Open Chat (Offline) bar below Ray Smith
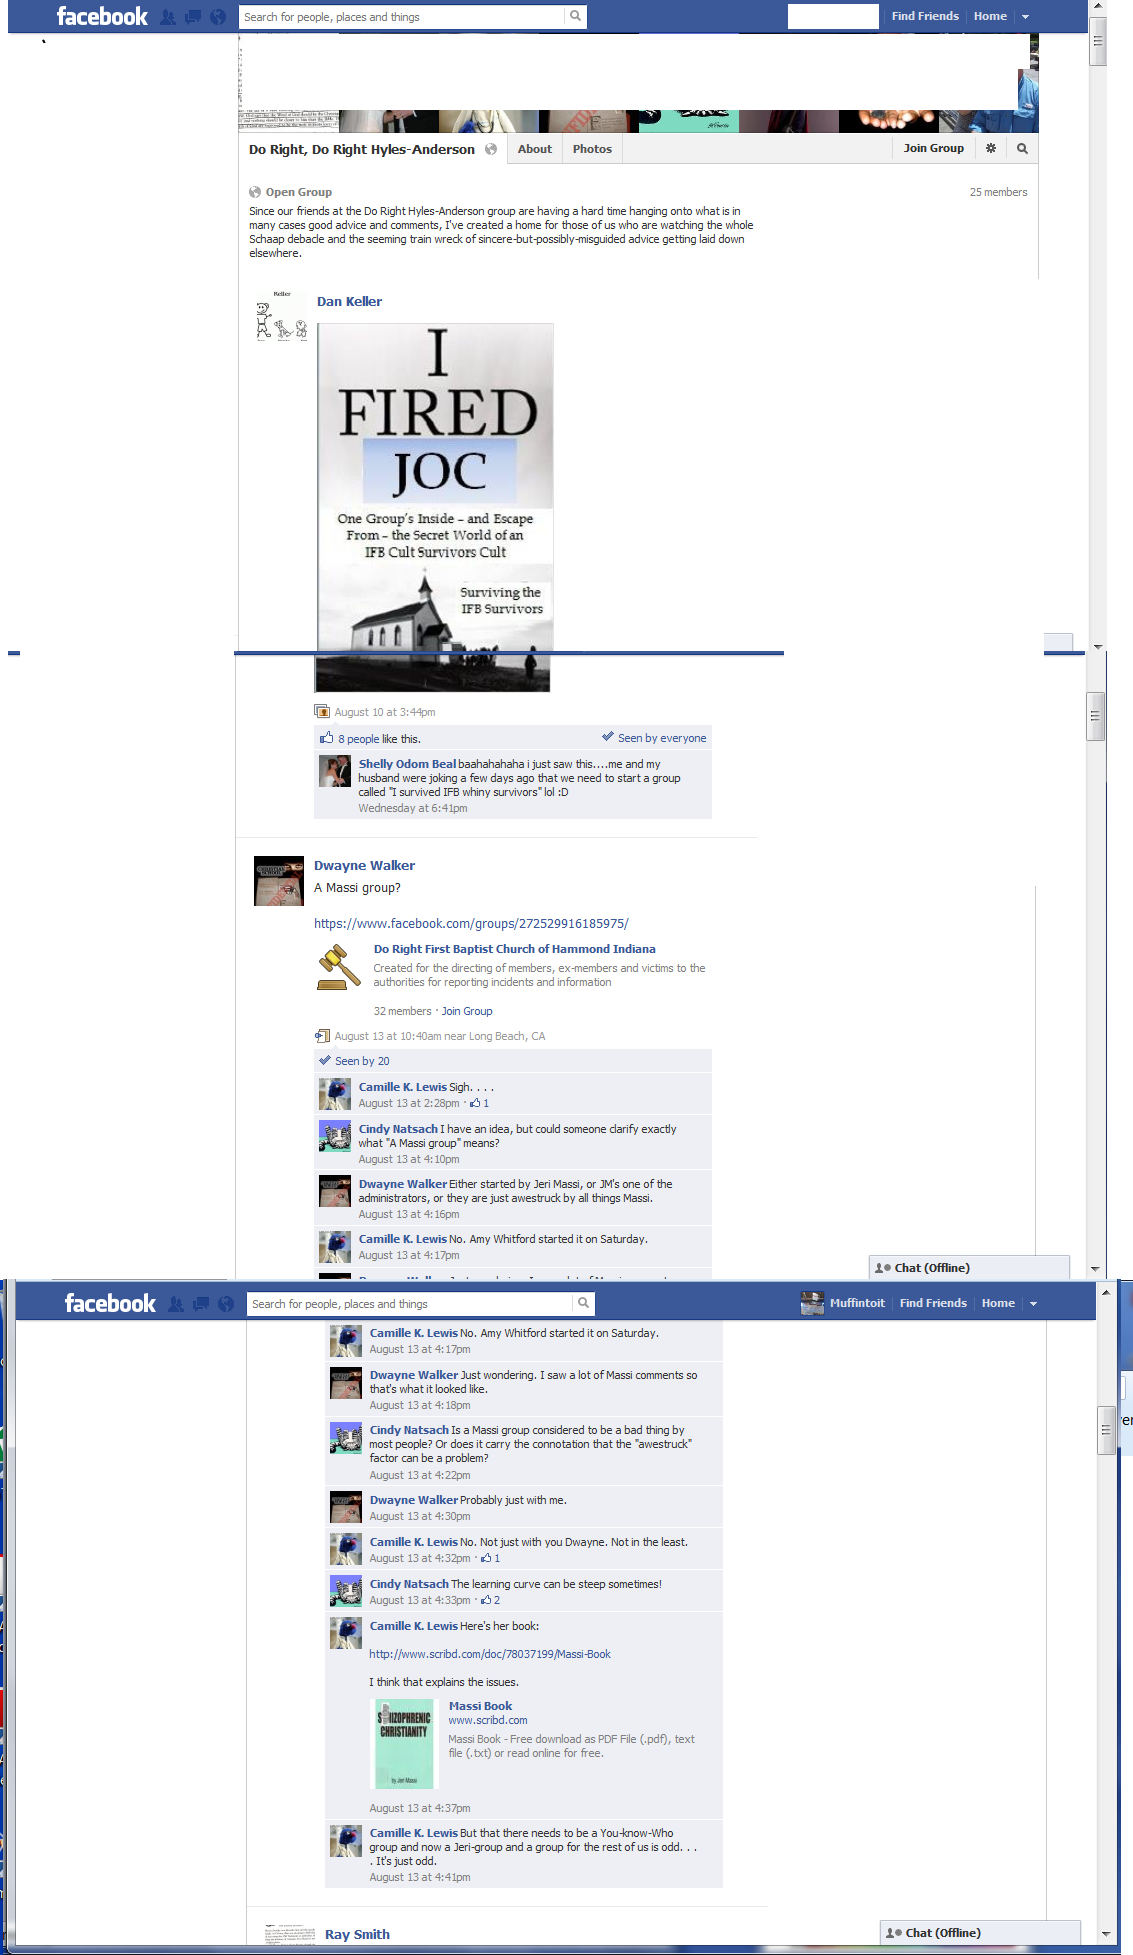This screenshot has width=1133, height=1955. (980, 1933)
